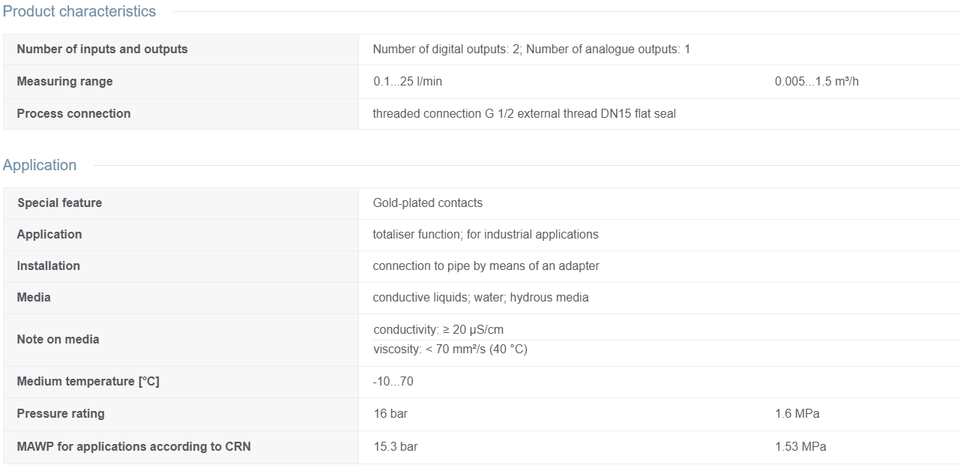The height and width of the screenshot is (468, 960).
Task: Select the 0.1...25 l/min measuring range value
Action: pyautogui.click(x=408, y=81)
